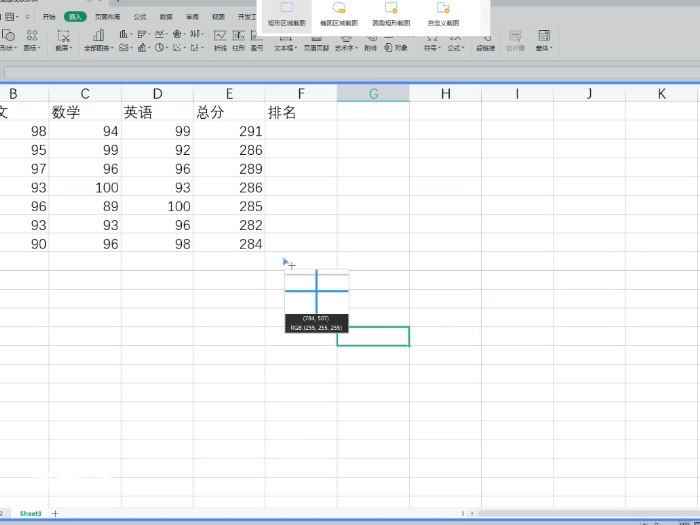Open the 页面布局 page layout tab

(107, 17)
